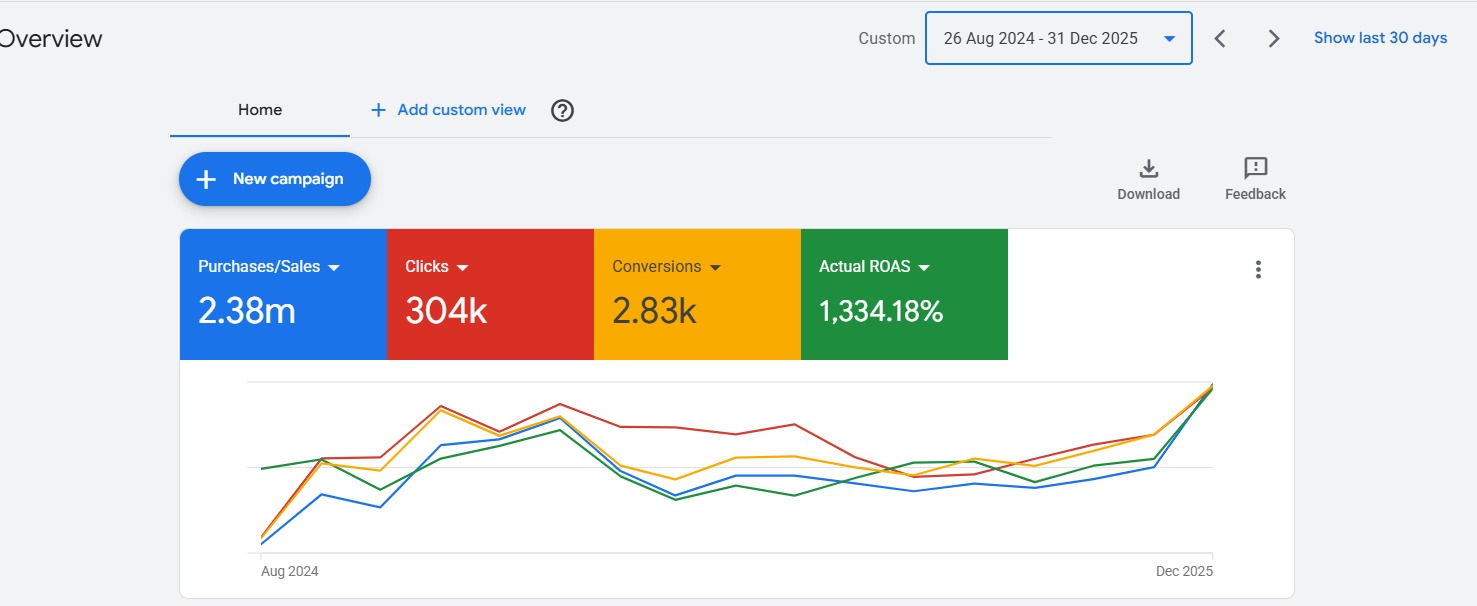
Task: Click the 304k clicks value
Action: point(446,312)
